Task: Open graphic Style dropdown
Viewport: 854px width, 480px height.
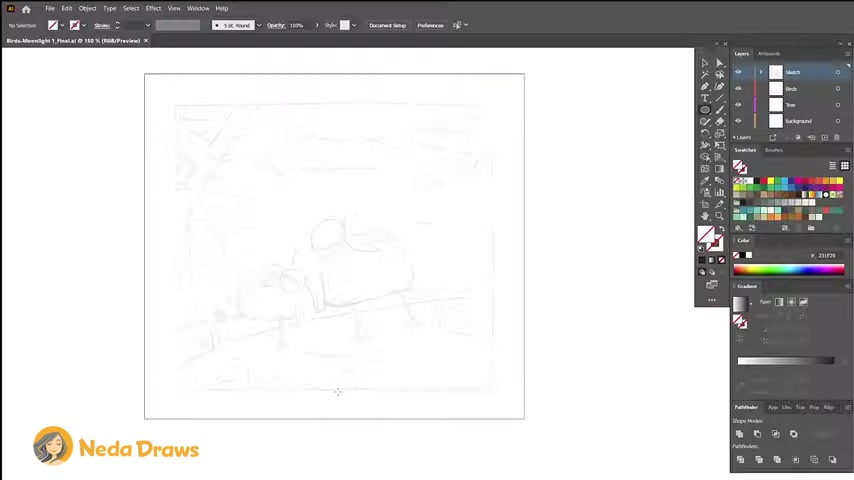Action: (354, 26)
